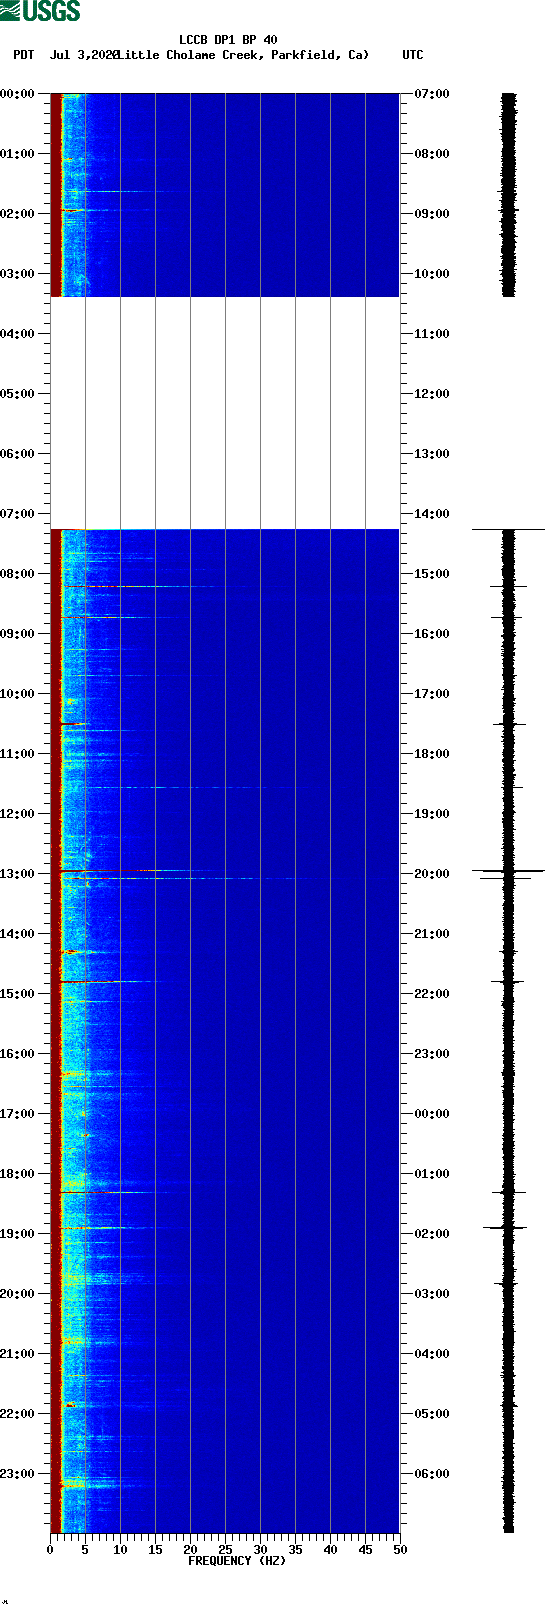Click the FREQUENCY (HZ) axis label

coord(237,1561)
